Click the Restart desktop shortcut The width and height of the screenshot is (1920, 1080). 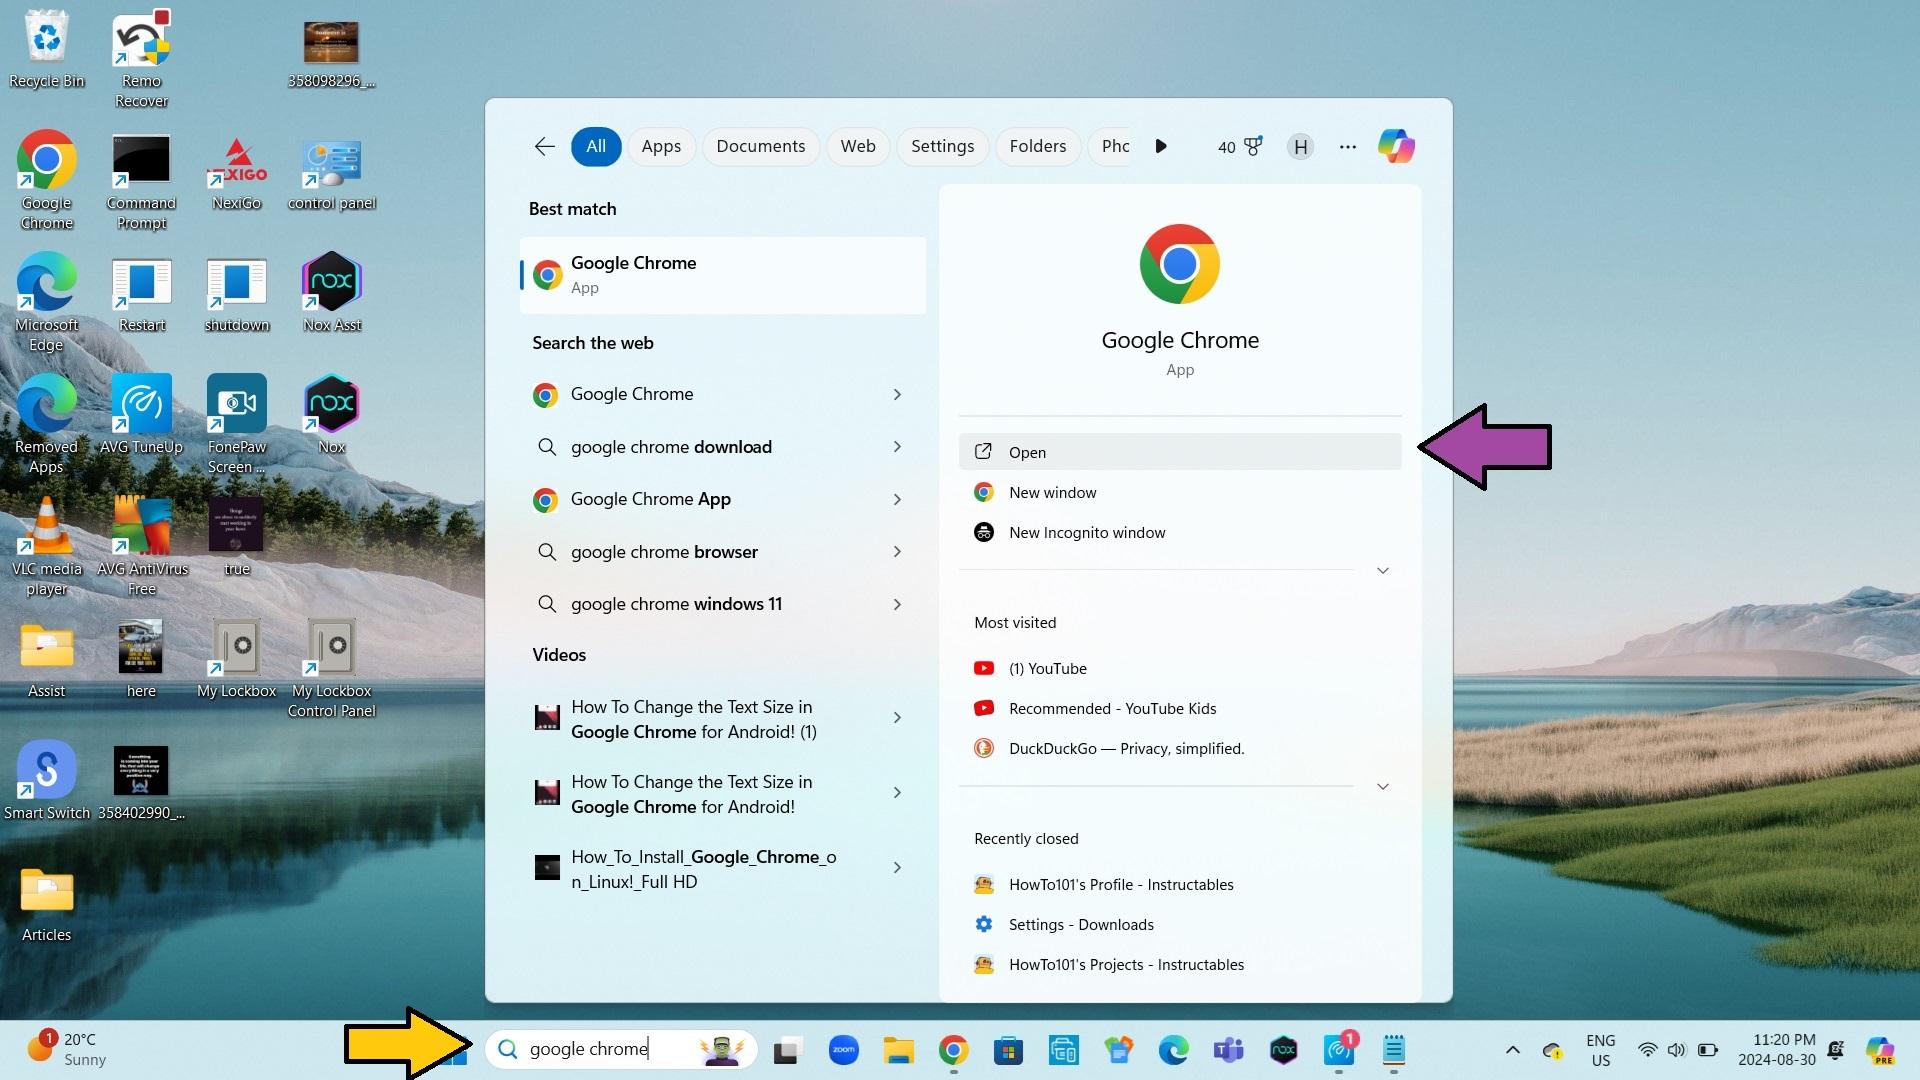(142, 294)
